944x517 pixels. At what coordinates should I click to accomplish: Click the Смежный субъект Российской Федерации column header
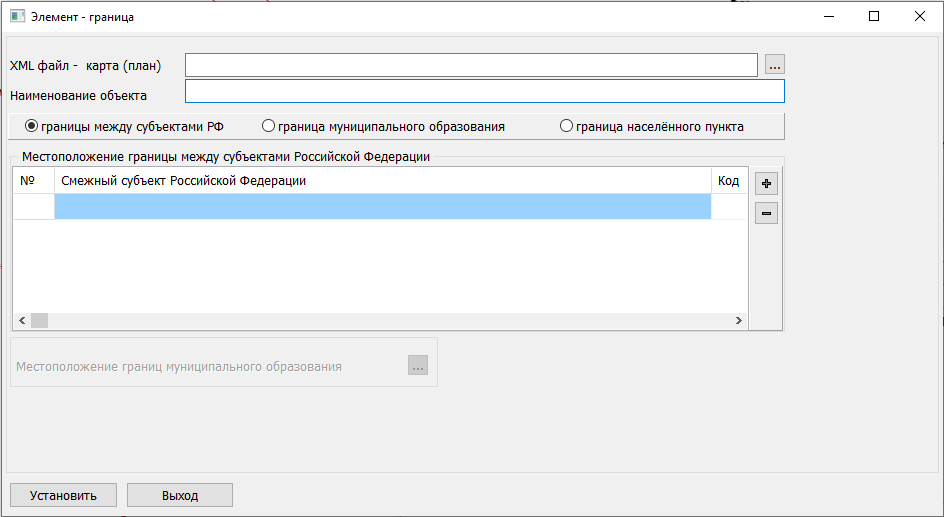[x=382, y=181]
